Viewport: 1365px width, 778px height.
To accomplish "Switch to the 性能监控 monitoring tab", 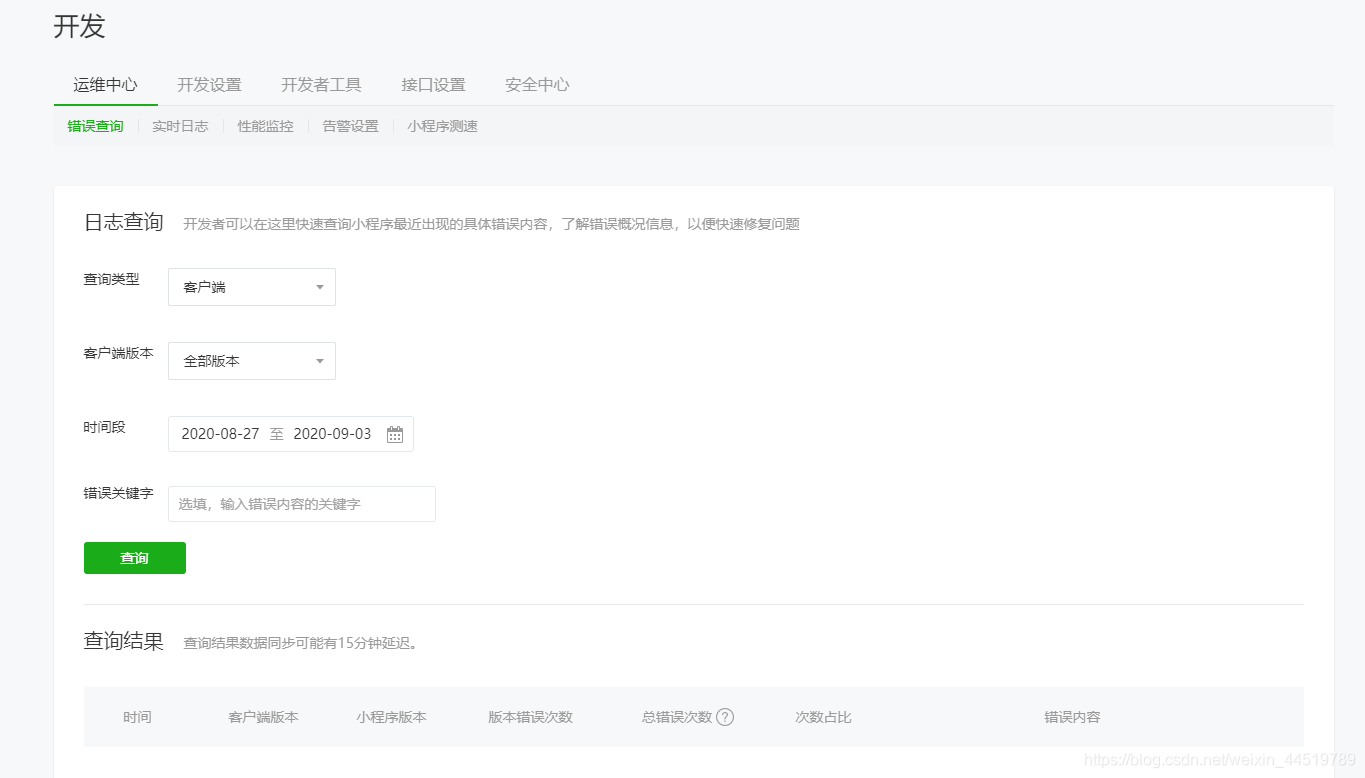I will pyautogui.click(x=265, y=126).
